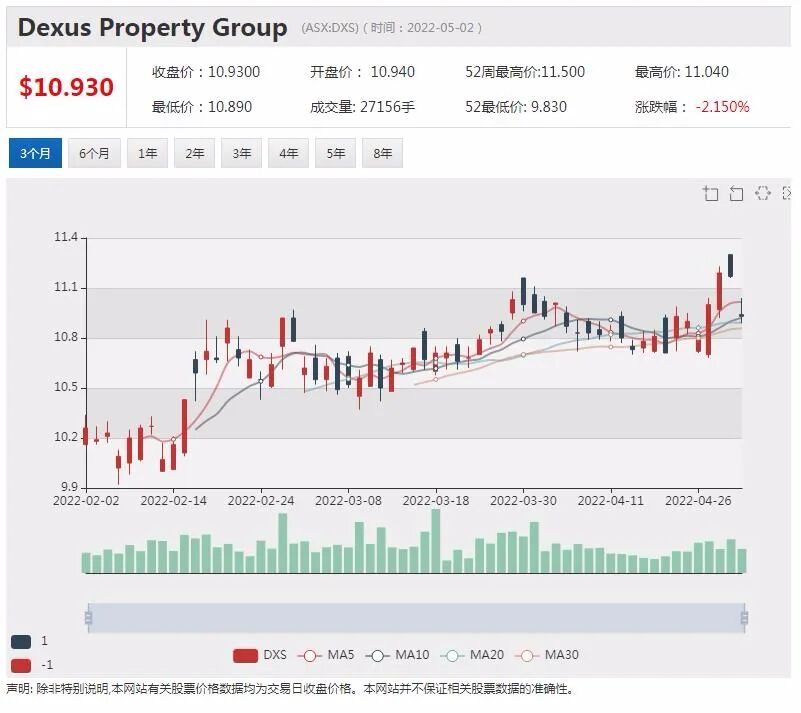
Task: Click the last dark candlestick at chart's right edge
Action: [x=741, y=316]
